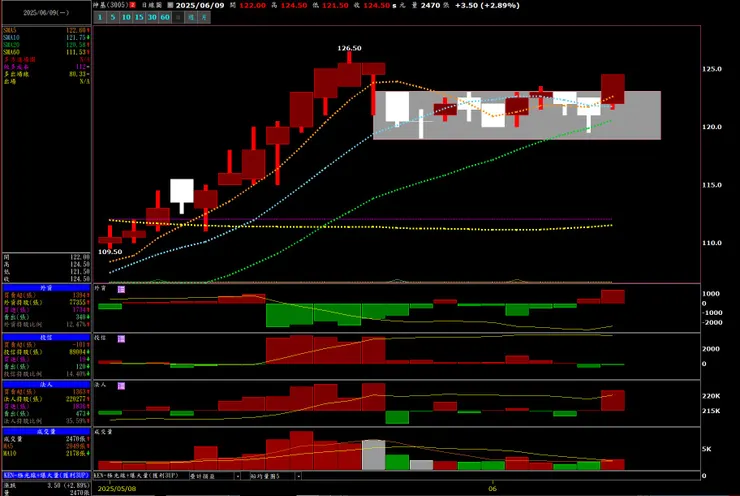Click the 125.0 price axis label
This screenshot has width=740, height=496.
click(x=712, y=69)
